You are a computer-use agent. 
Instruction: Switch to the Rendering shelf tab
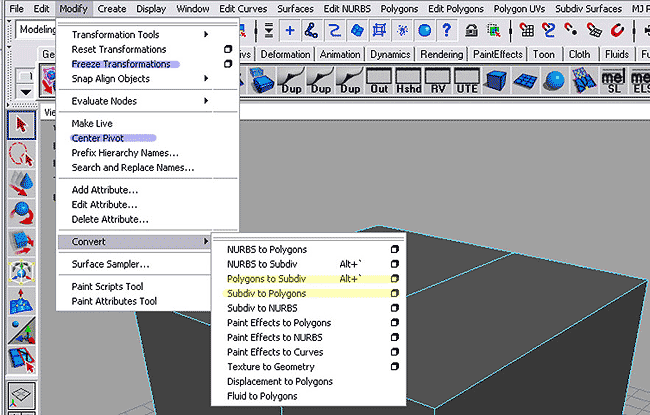tap(441, 54)
